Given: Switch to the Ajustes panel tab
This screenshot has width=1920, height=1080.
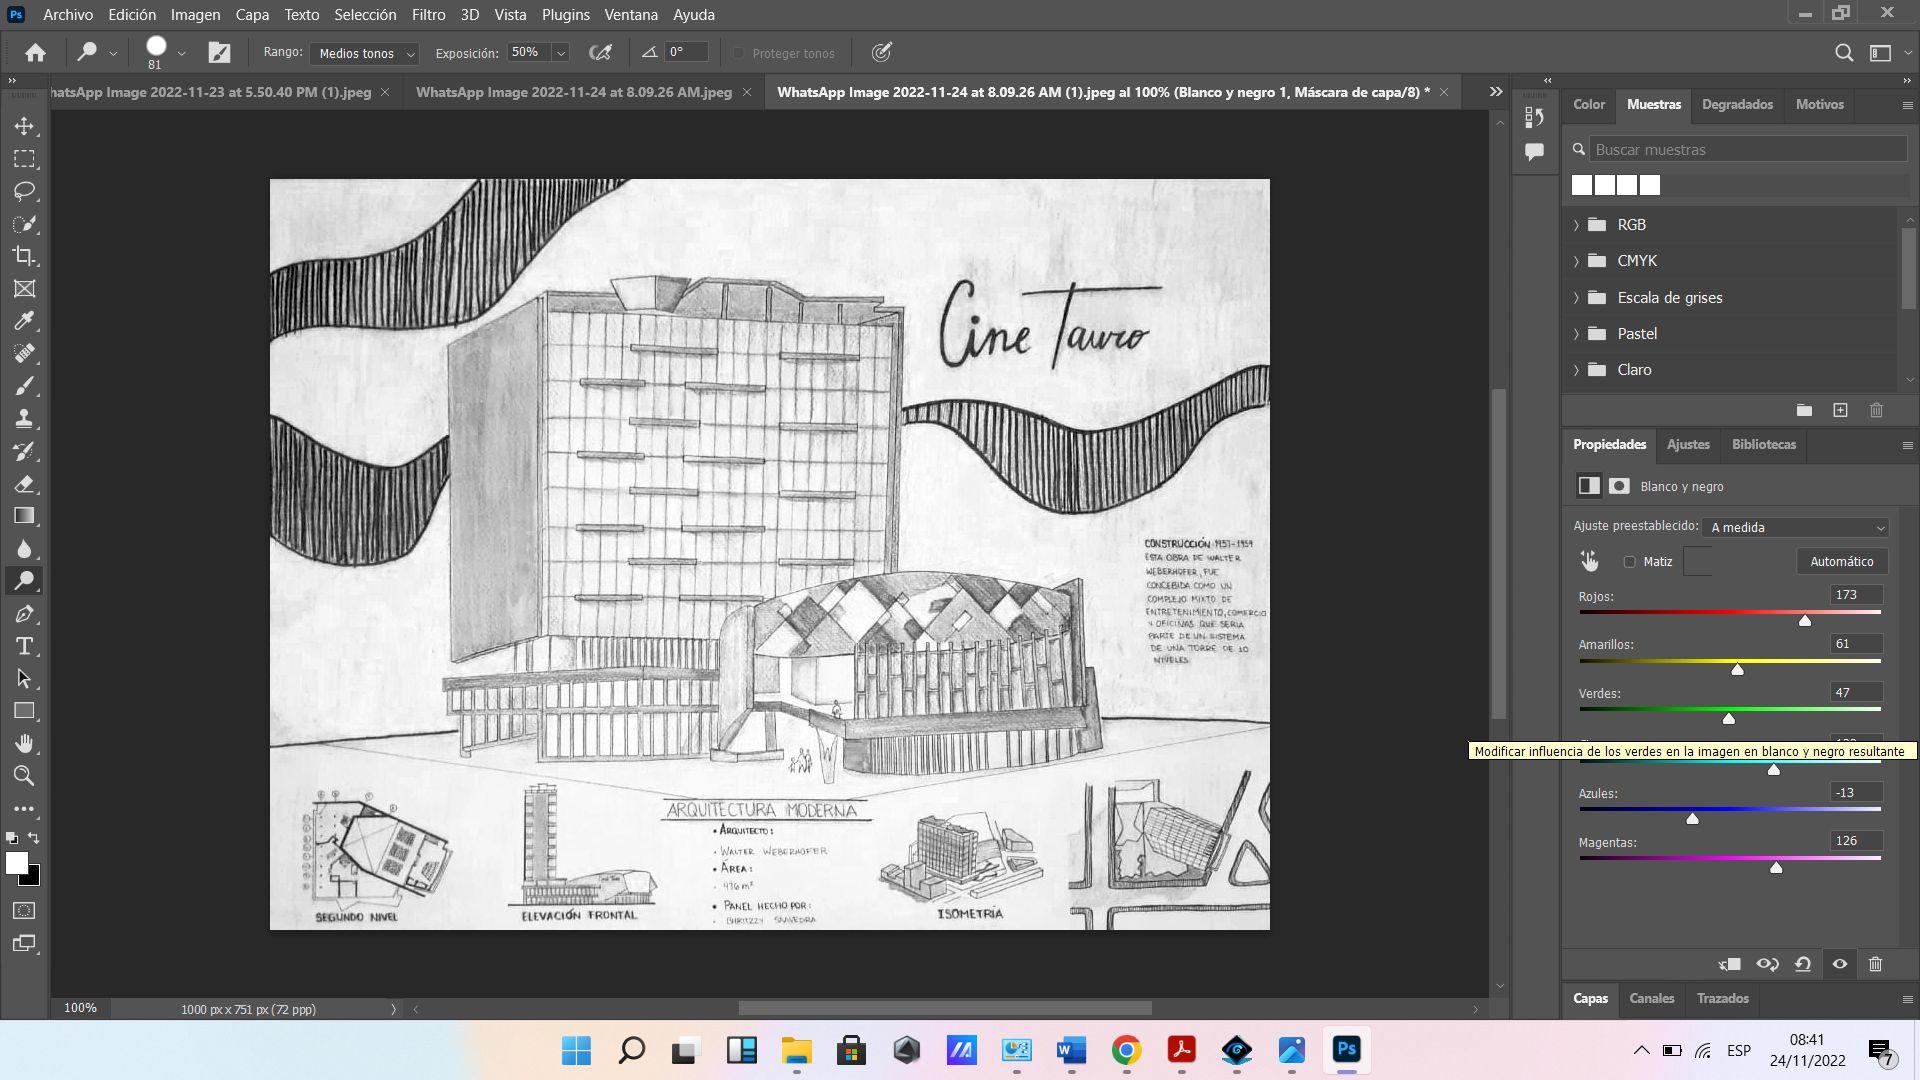Looking at the screenshot, I should [1688, 444].
